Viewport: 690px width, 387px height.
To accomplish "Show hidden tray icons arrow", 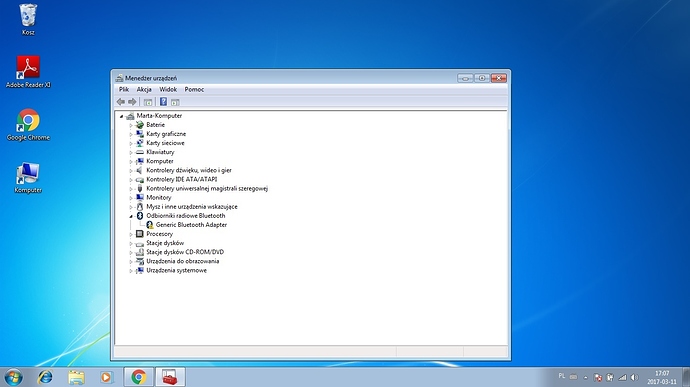I will [585, 377].
